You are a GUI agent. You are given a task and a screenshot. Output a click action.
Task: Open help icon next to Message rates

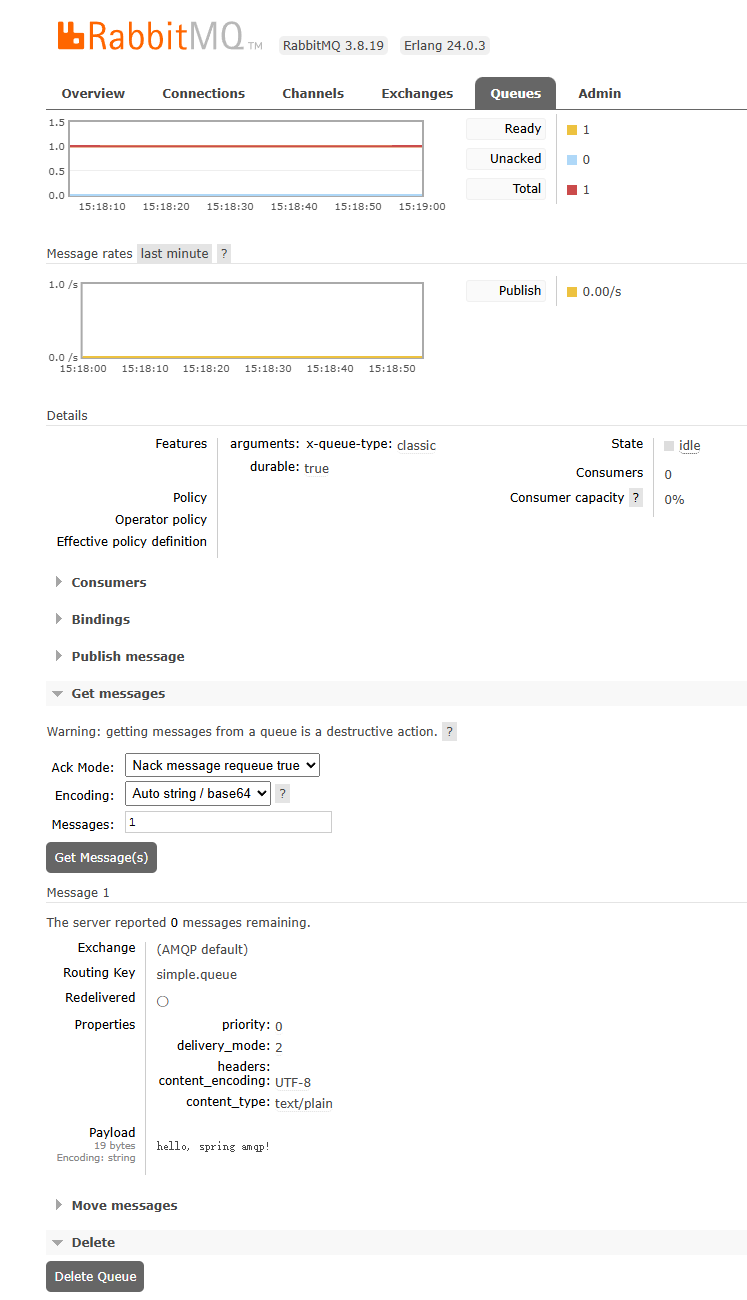[x=224, y=254]
